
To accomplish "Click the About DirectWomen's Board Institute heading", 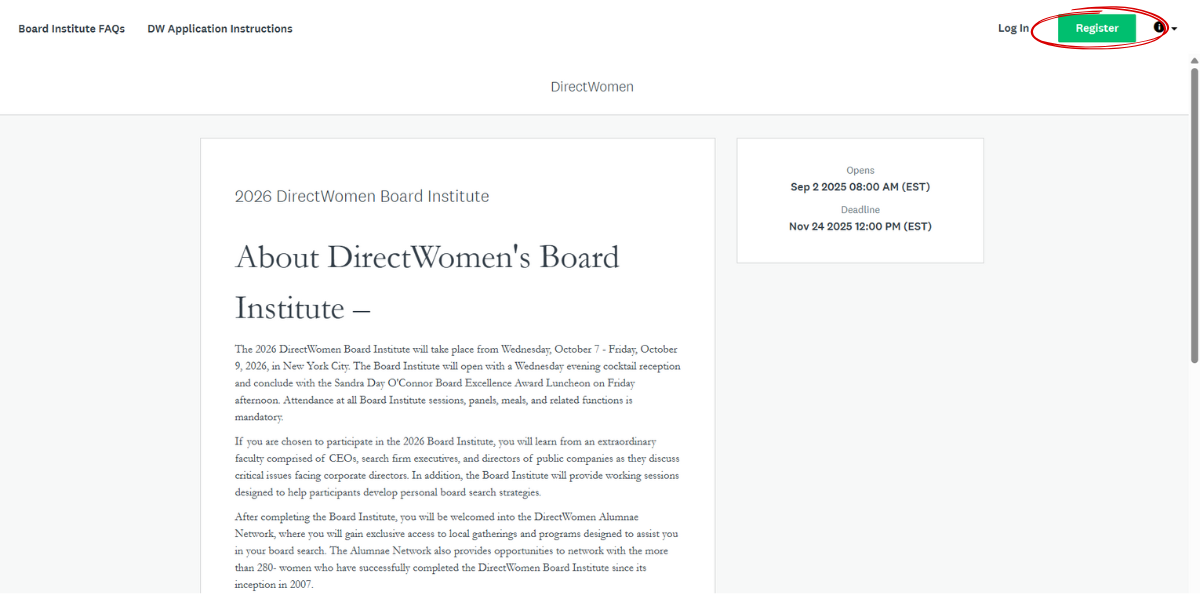I will (x=427, y=258).
